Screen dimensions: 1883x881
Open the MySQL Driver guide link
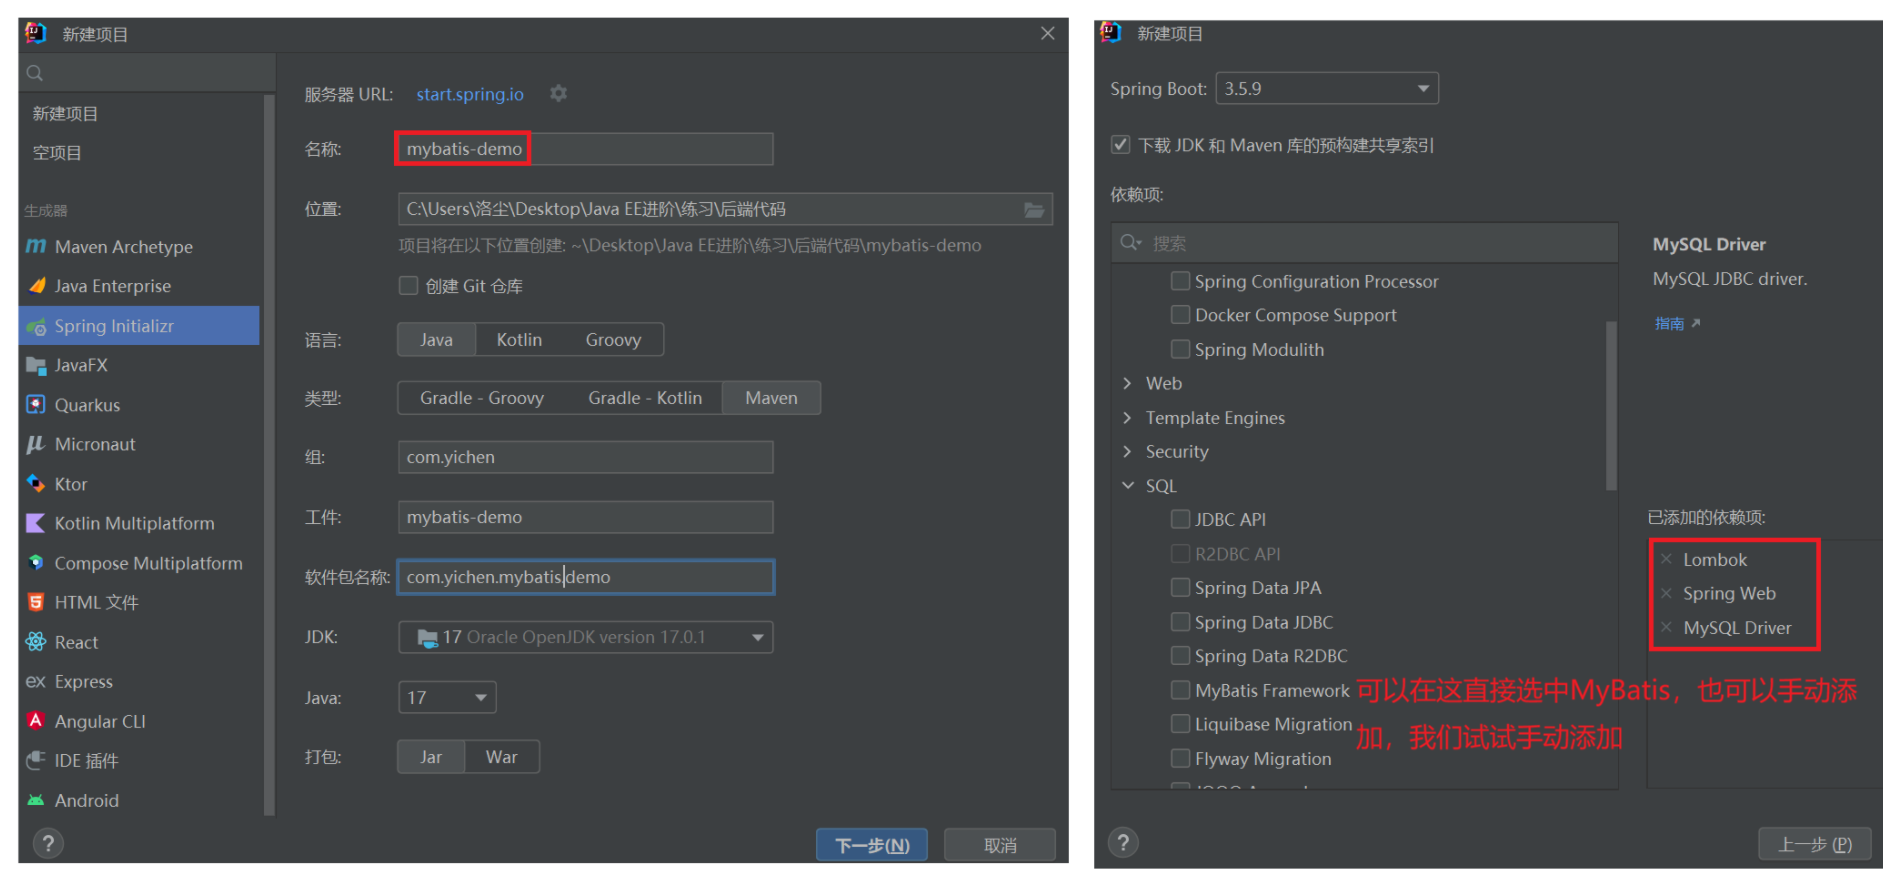click(1677, 323)
